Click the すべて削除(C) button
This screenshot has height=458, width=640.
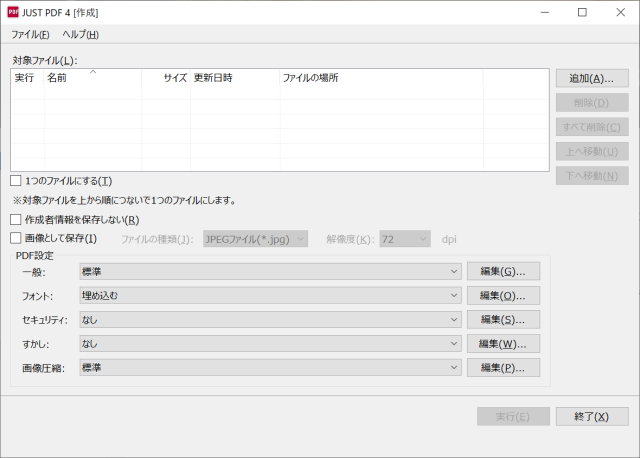pos(592,127)
